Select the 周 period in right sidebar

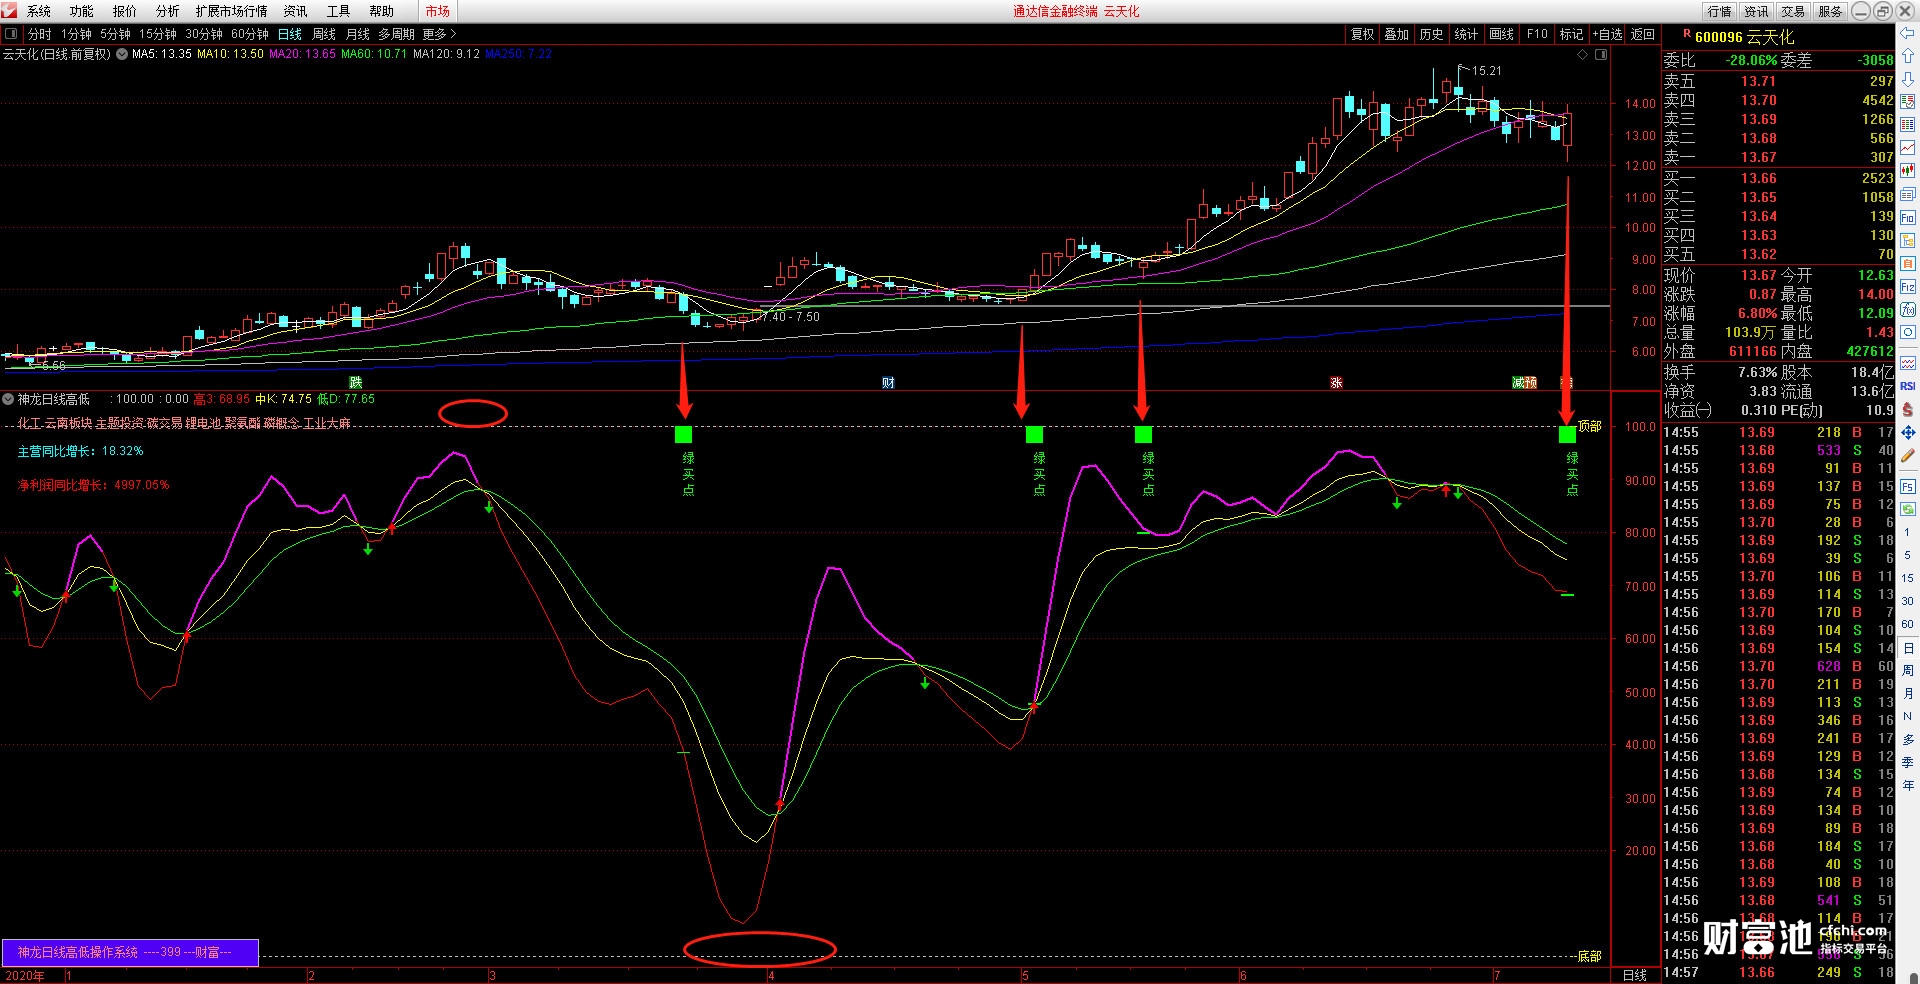(x=1908, y=670)
